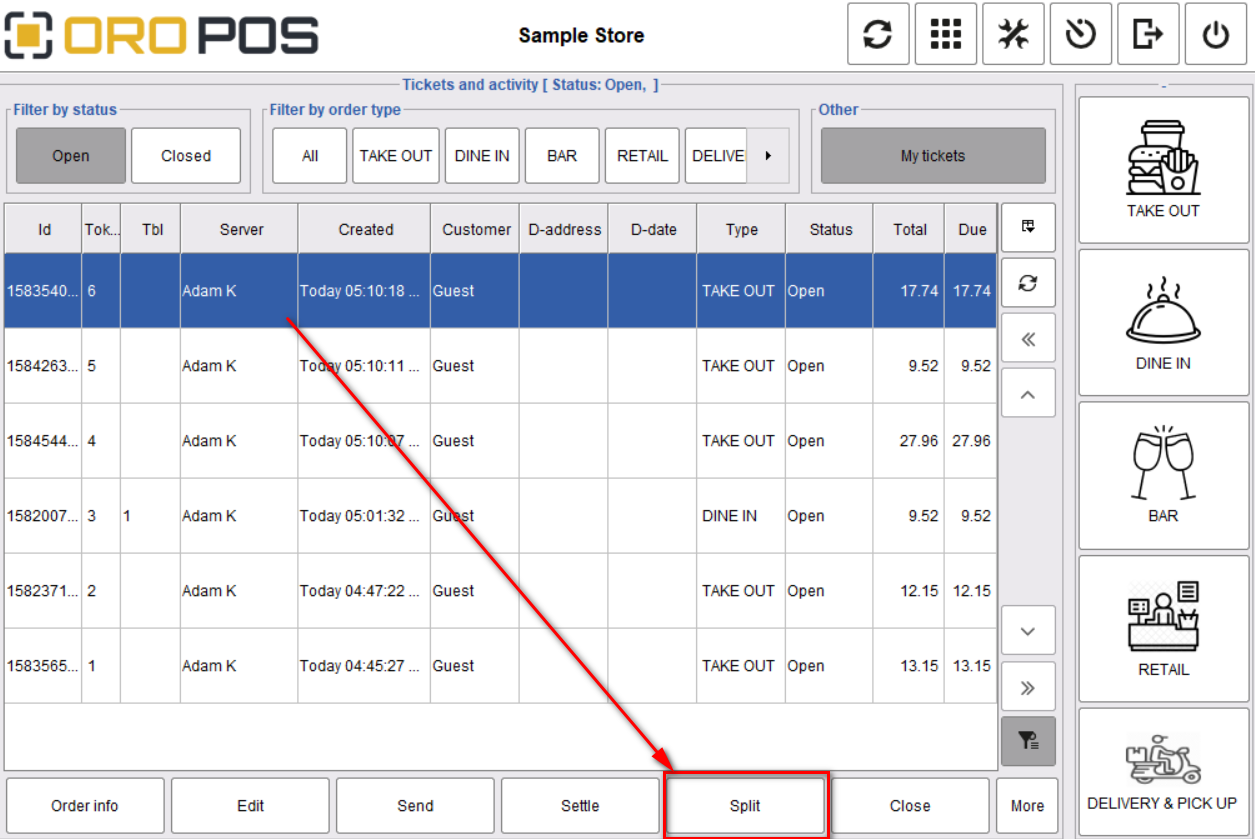Screen dimensions: 1255x839
Task: Move down with the single down chevron
Action: 1028,631
